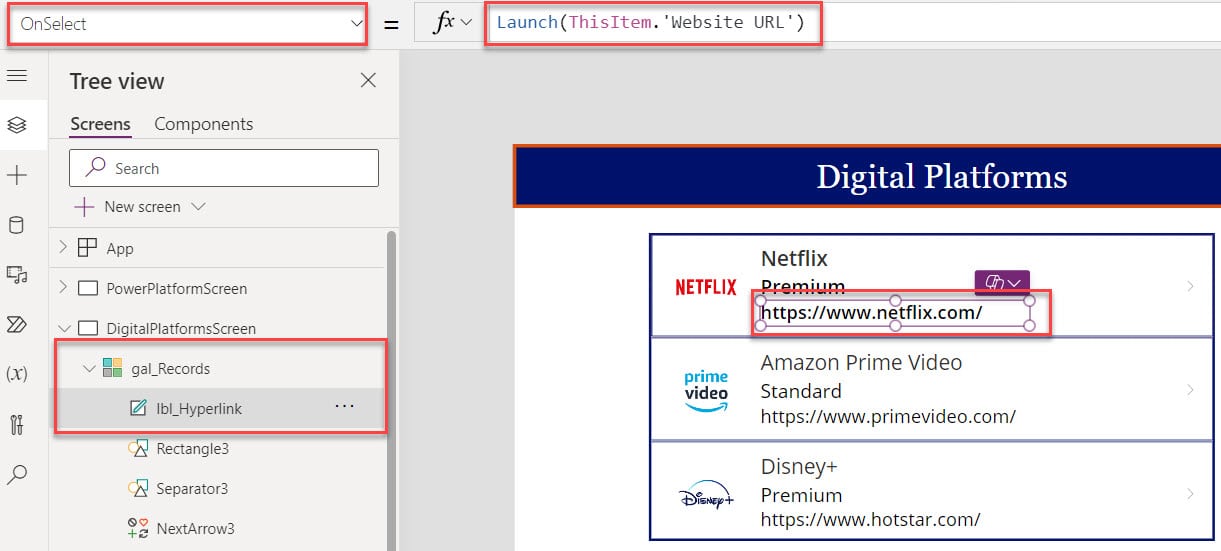The height and width of the screenshot is (551, 1221).
Task: Open the Variables (x) icon in sidebar
Action: pos(17,373)
